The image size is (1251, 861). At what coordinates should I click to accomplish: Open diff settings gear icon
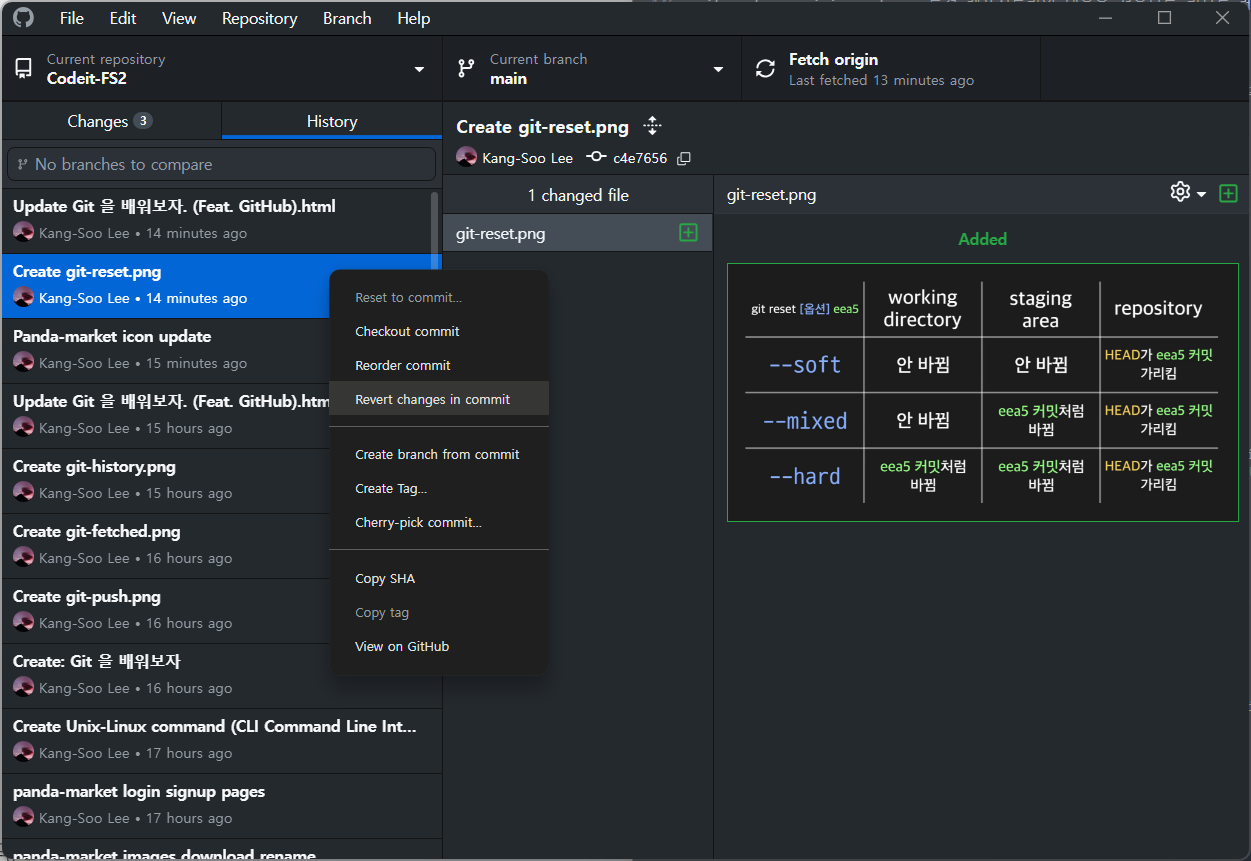[x=1180, y=192]
